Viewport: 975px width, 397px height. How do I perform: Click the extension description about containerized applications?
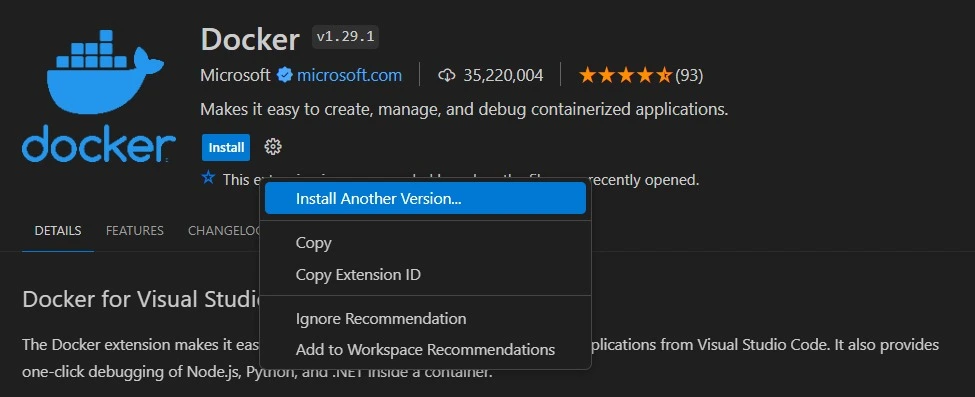point(464,110)
